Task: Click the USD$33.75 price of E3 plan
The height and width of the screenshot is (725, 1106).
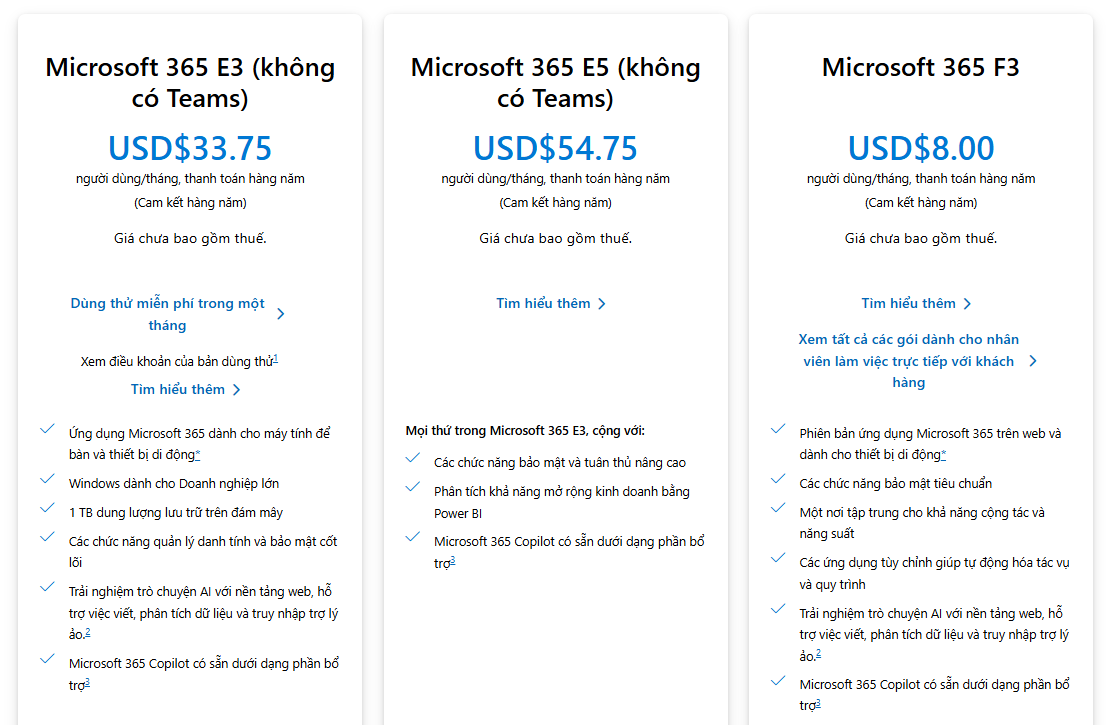Action: (x=190, y=148)
